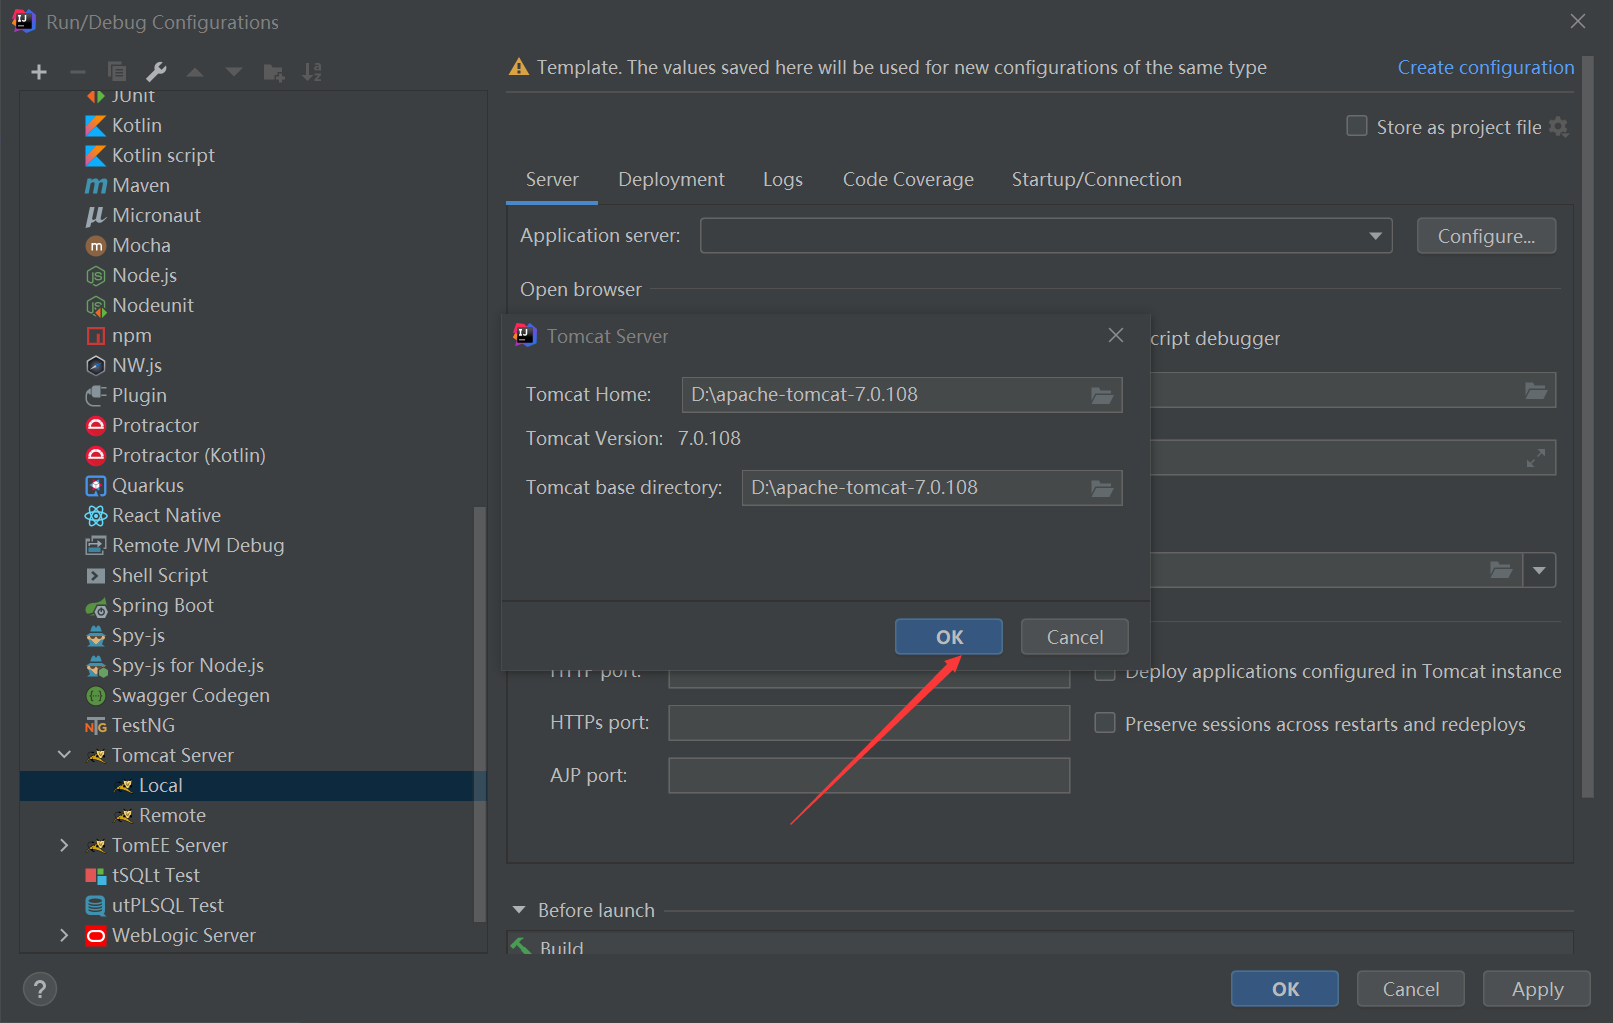Image resolution: width=1613 pixels, height=1023 pixels.
Task: Click the copy configuration icon
Action: point(117,72)
